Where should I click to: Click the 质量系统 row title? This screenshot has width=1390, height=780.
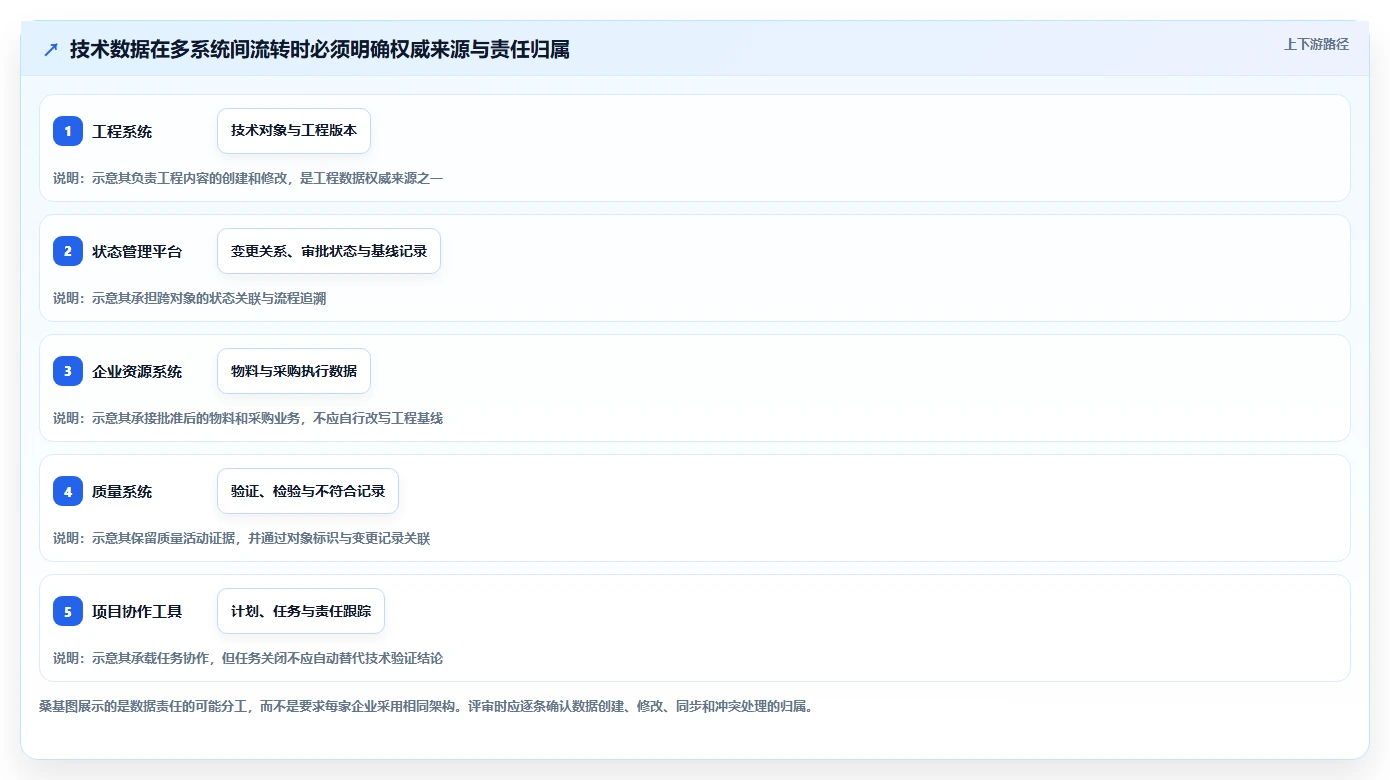pos(122,491)
